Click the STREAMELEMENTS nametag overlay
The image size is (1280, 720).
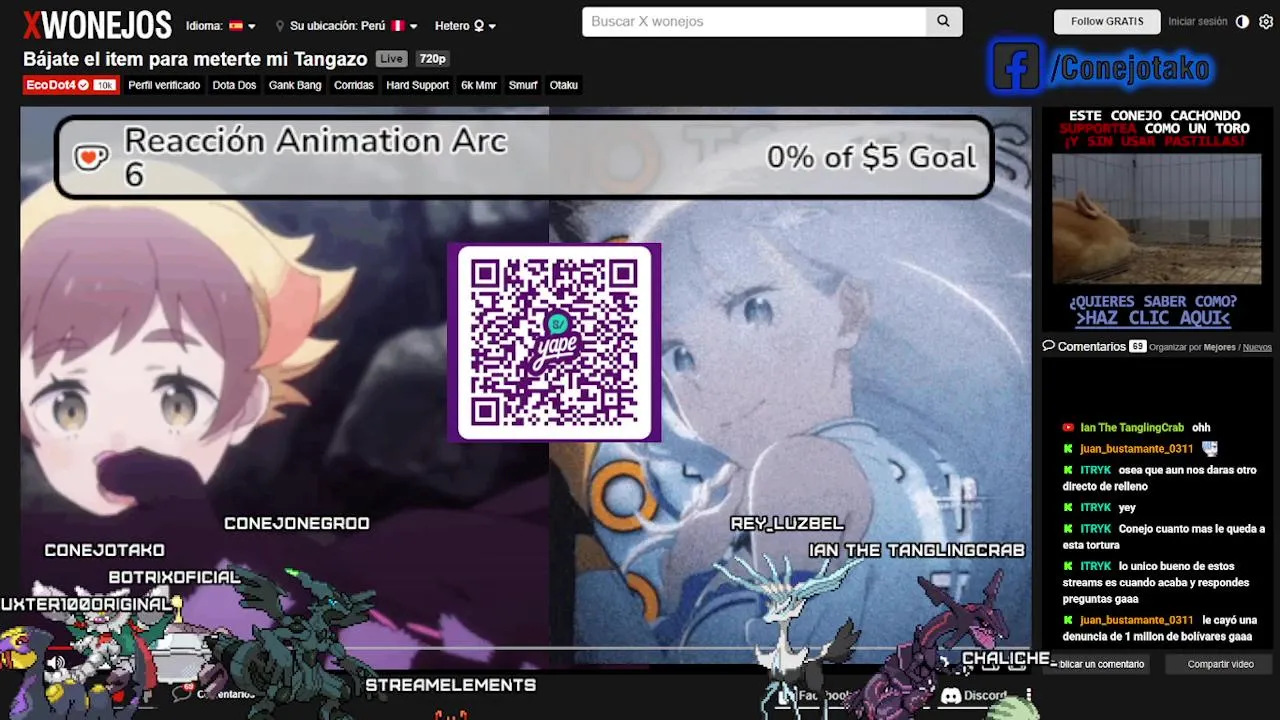(451, 685)
